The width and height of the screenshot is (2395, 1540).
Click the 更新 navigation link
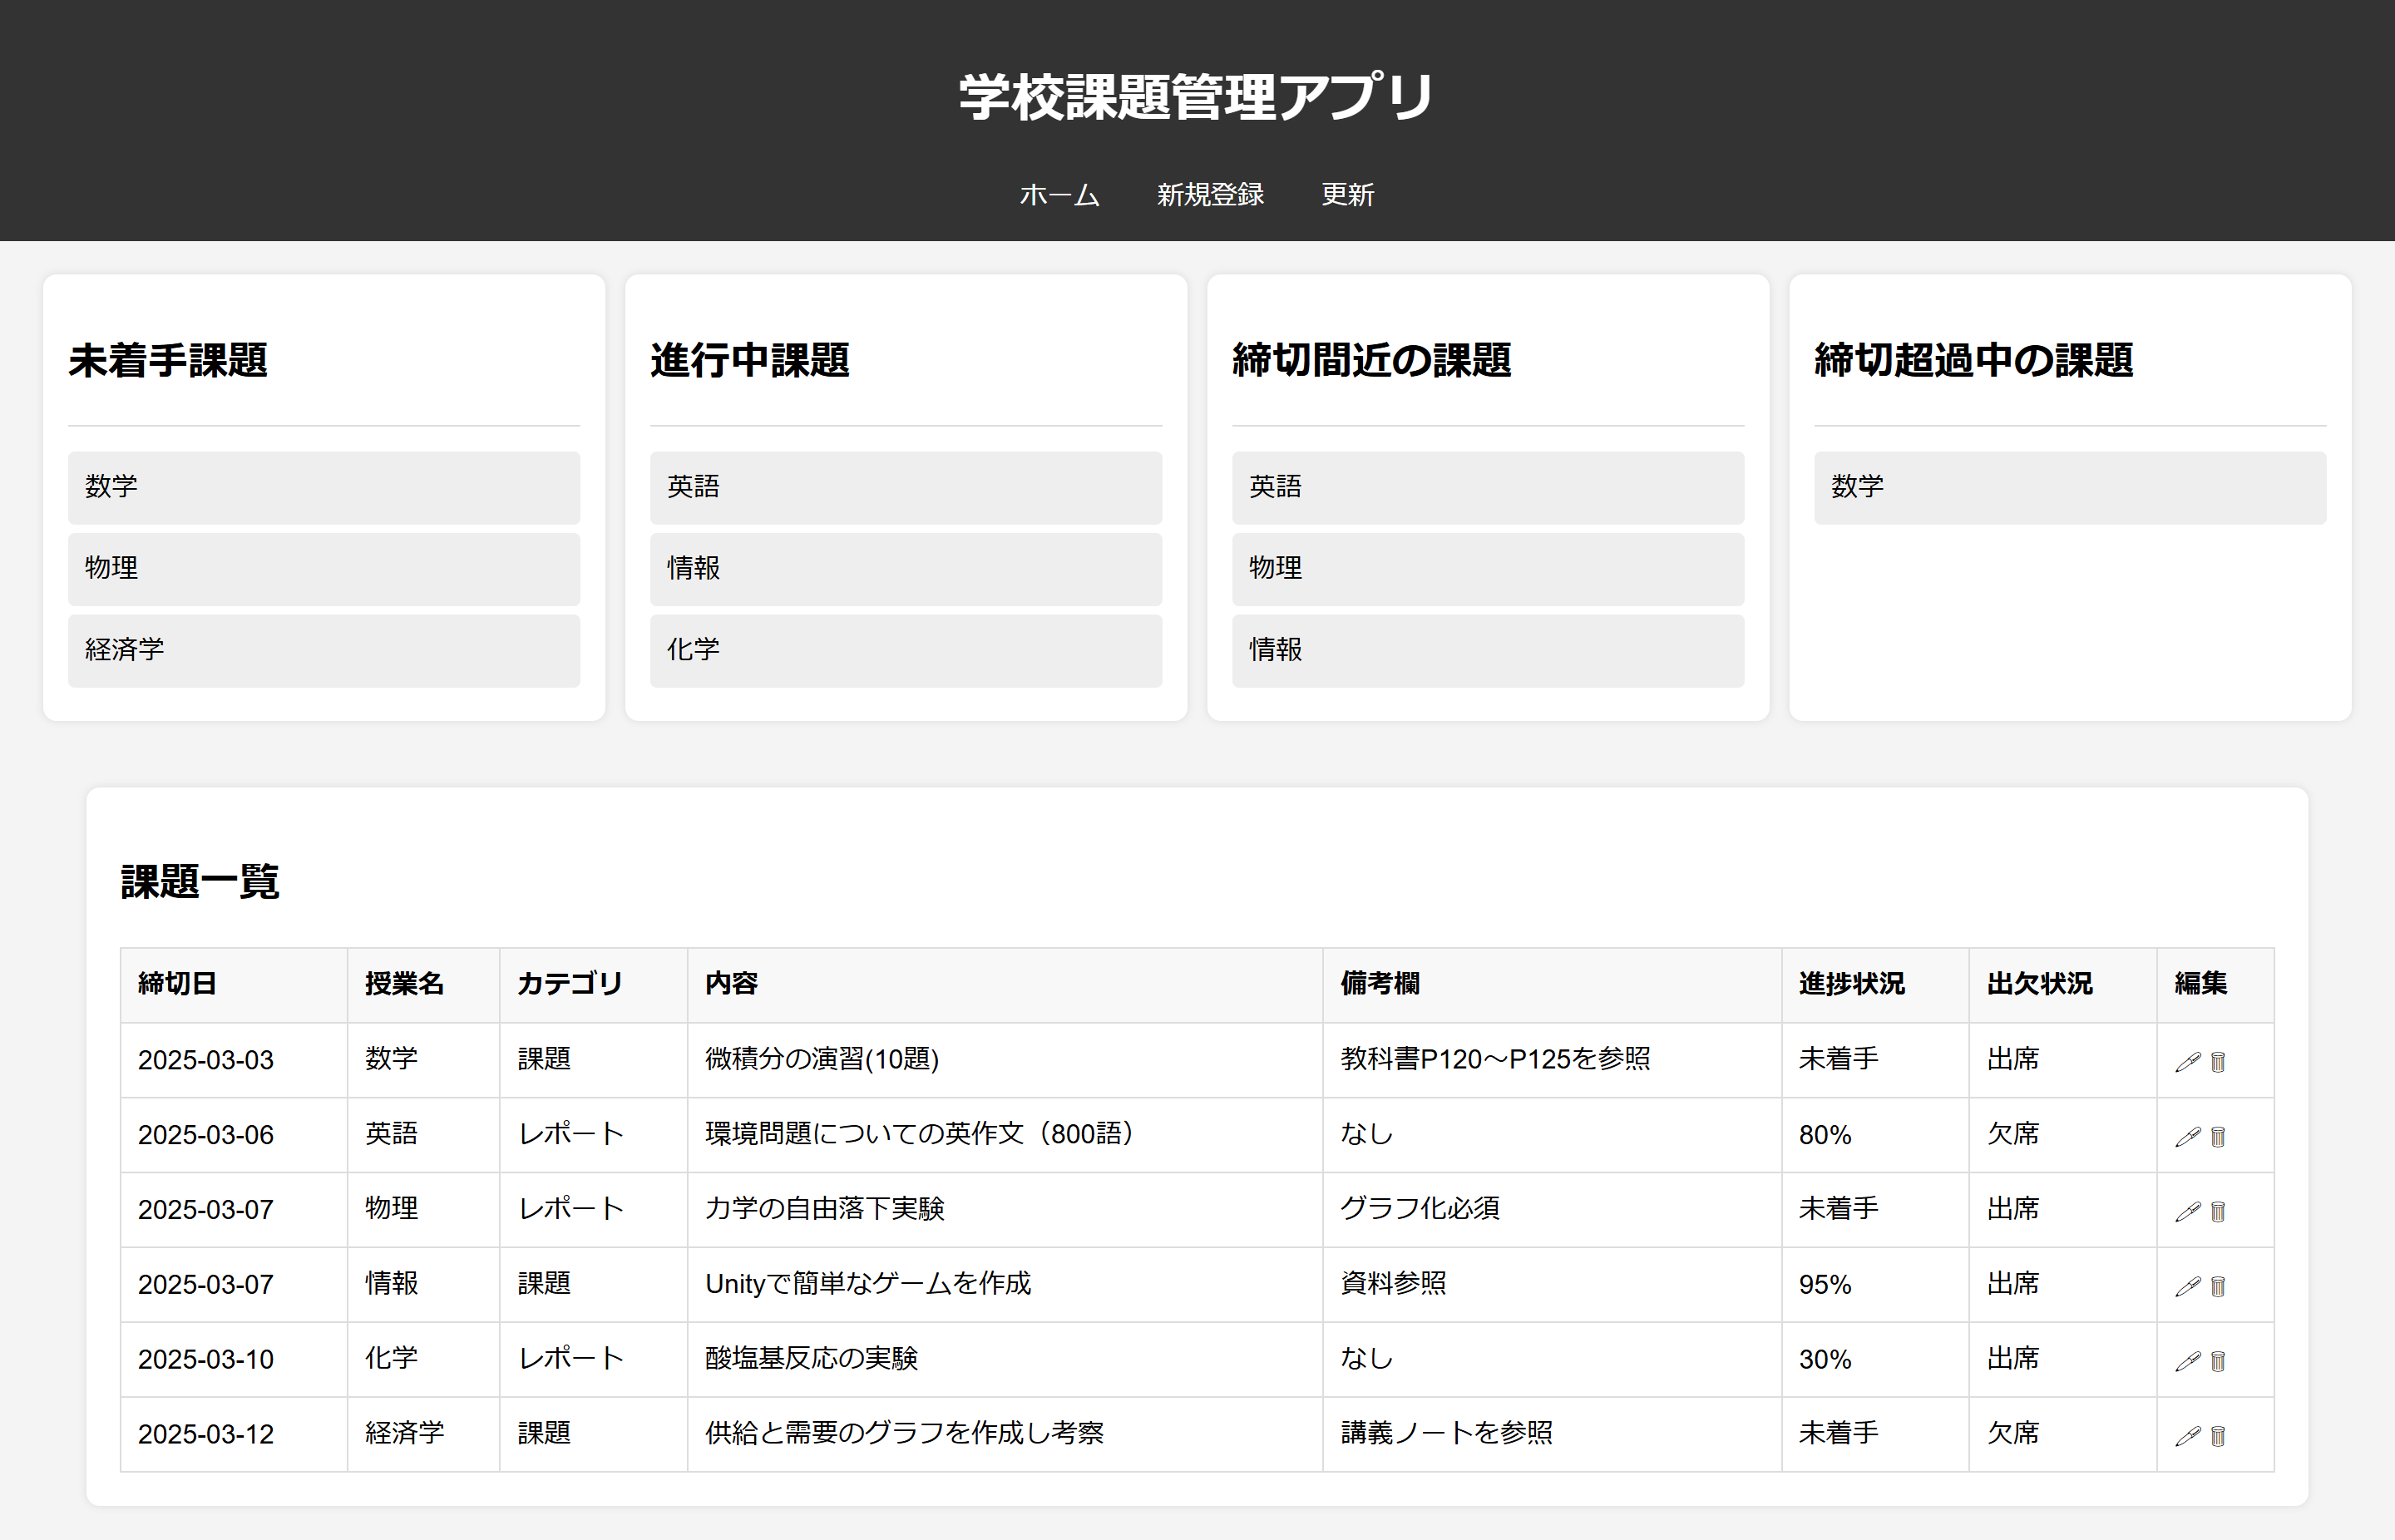(x=1347, y=195)
